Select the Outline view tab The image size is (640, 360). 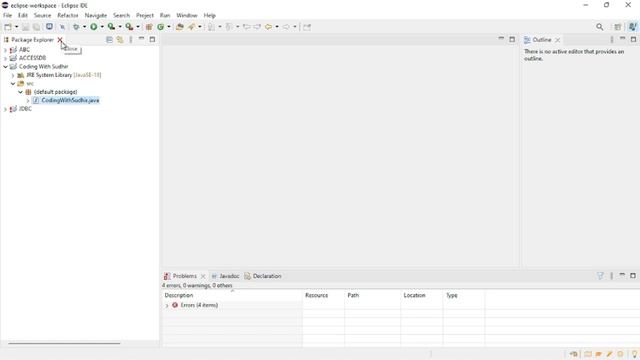(542, 40)
